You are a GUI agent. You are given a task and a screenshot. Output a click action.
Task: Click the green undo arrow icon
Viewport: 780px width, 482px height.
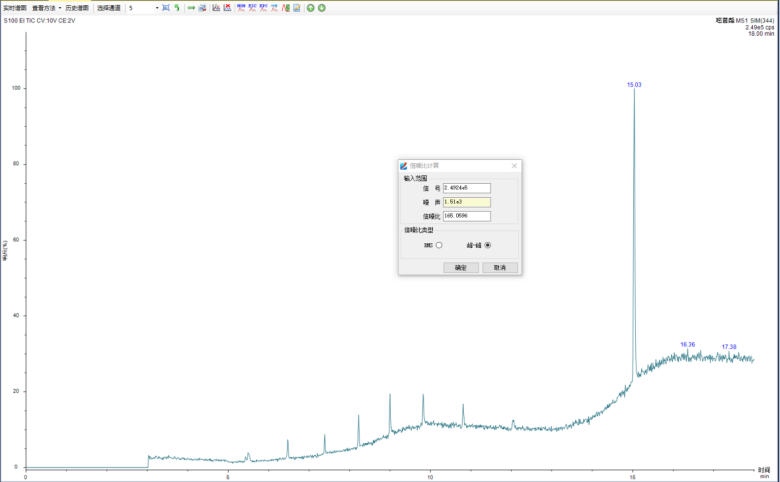177,7
